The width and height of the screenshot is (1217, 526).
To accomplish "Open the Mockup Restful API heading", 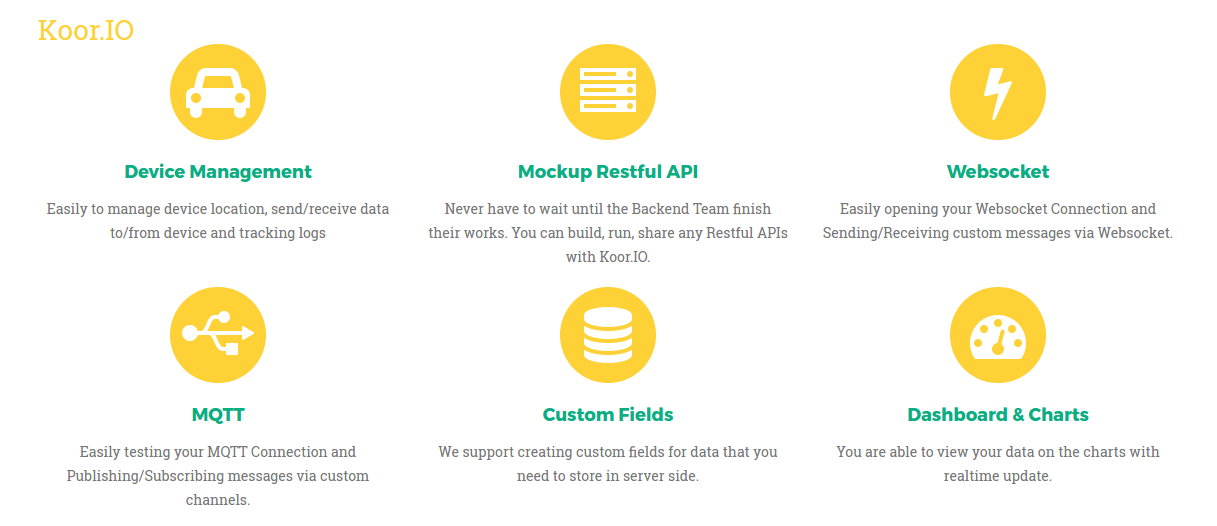I will tap(608, 172).
